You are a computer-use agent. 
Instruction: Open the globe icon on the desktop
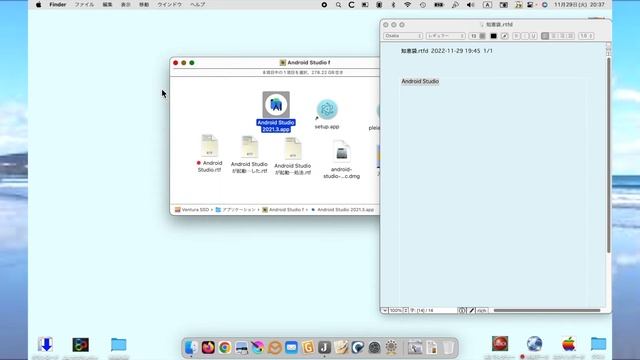pyautogui.click(x=534, y=344)
